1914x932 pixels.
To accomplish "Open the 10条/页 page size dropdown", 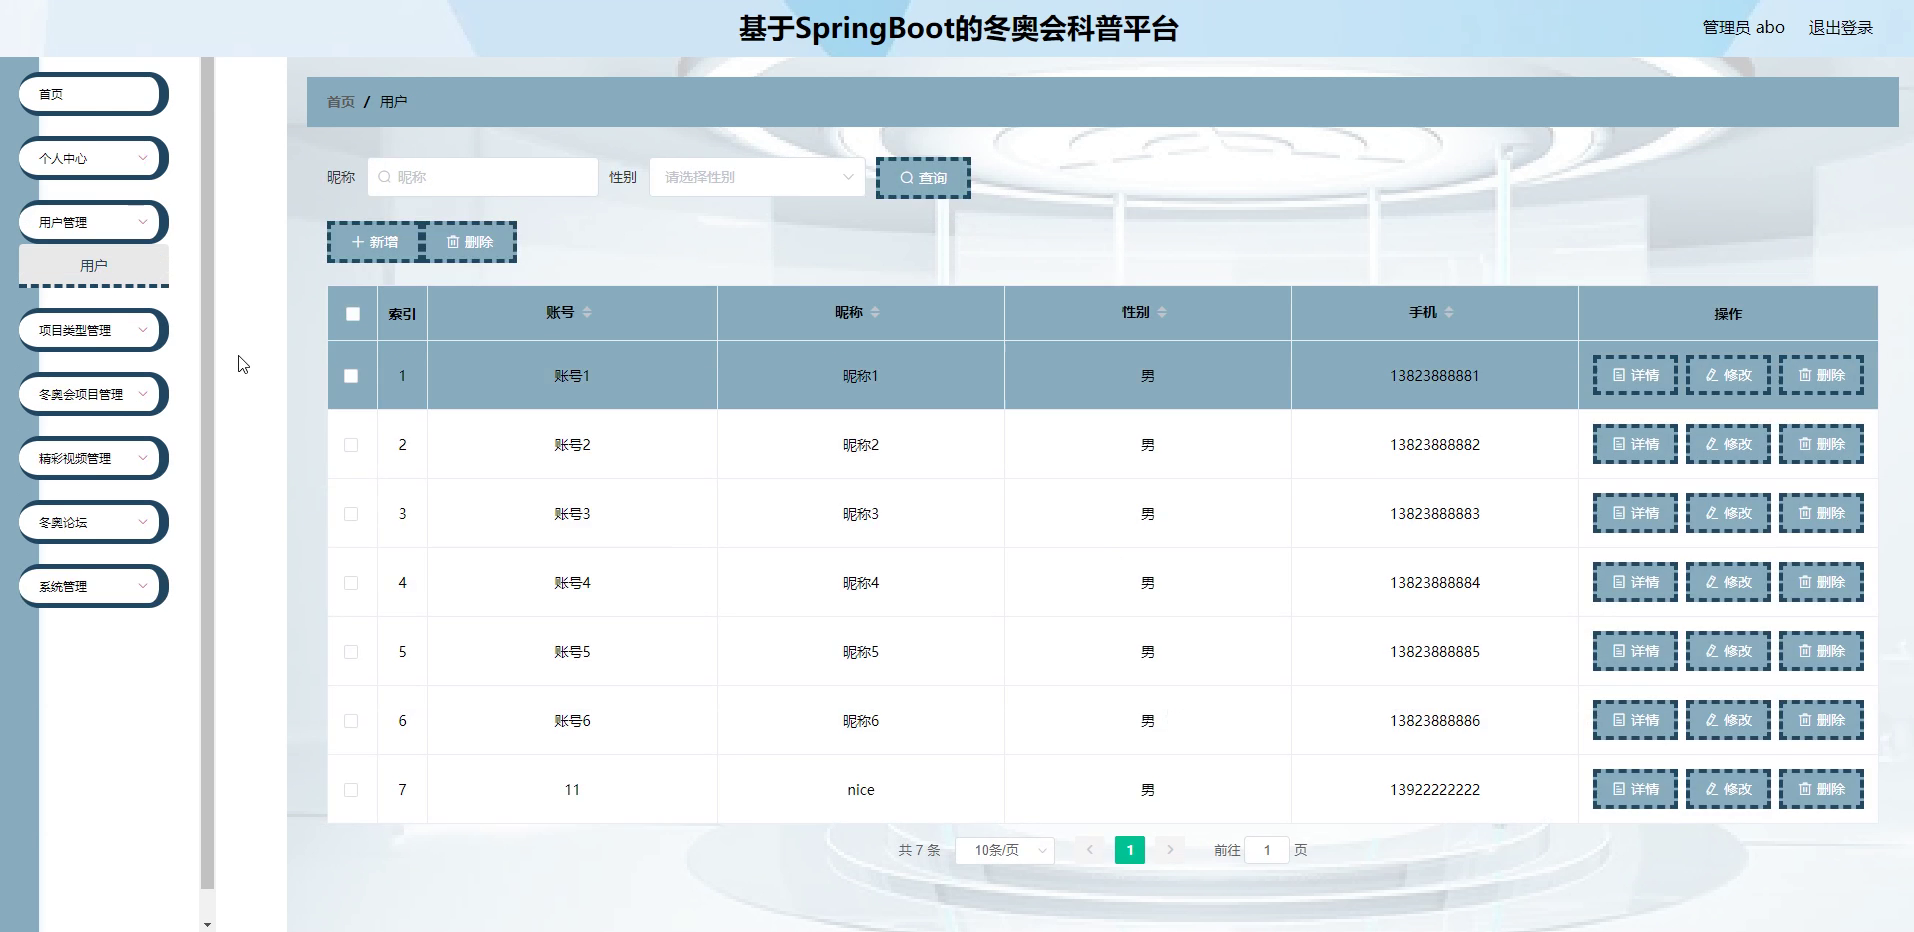I will click(x=1005, y=850).
